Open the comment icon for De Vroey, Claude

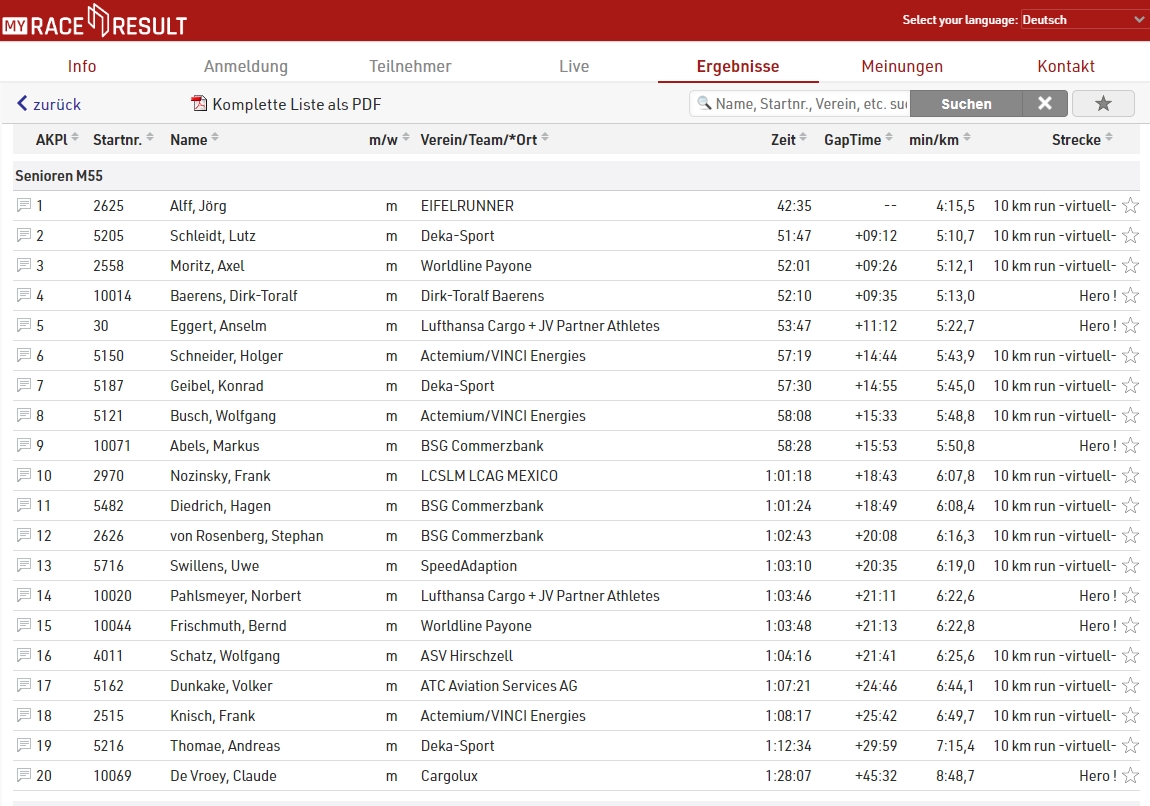[x=23, y=776]
